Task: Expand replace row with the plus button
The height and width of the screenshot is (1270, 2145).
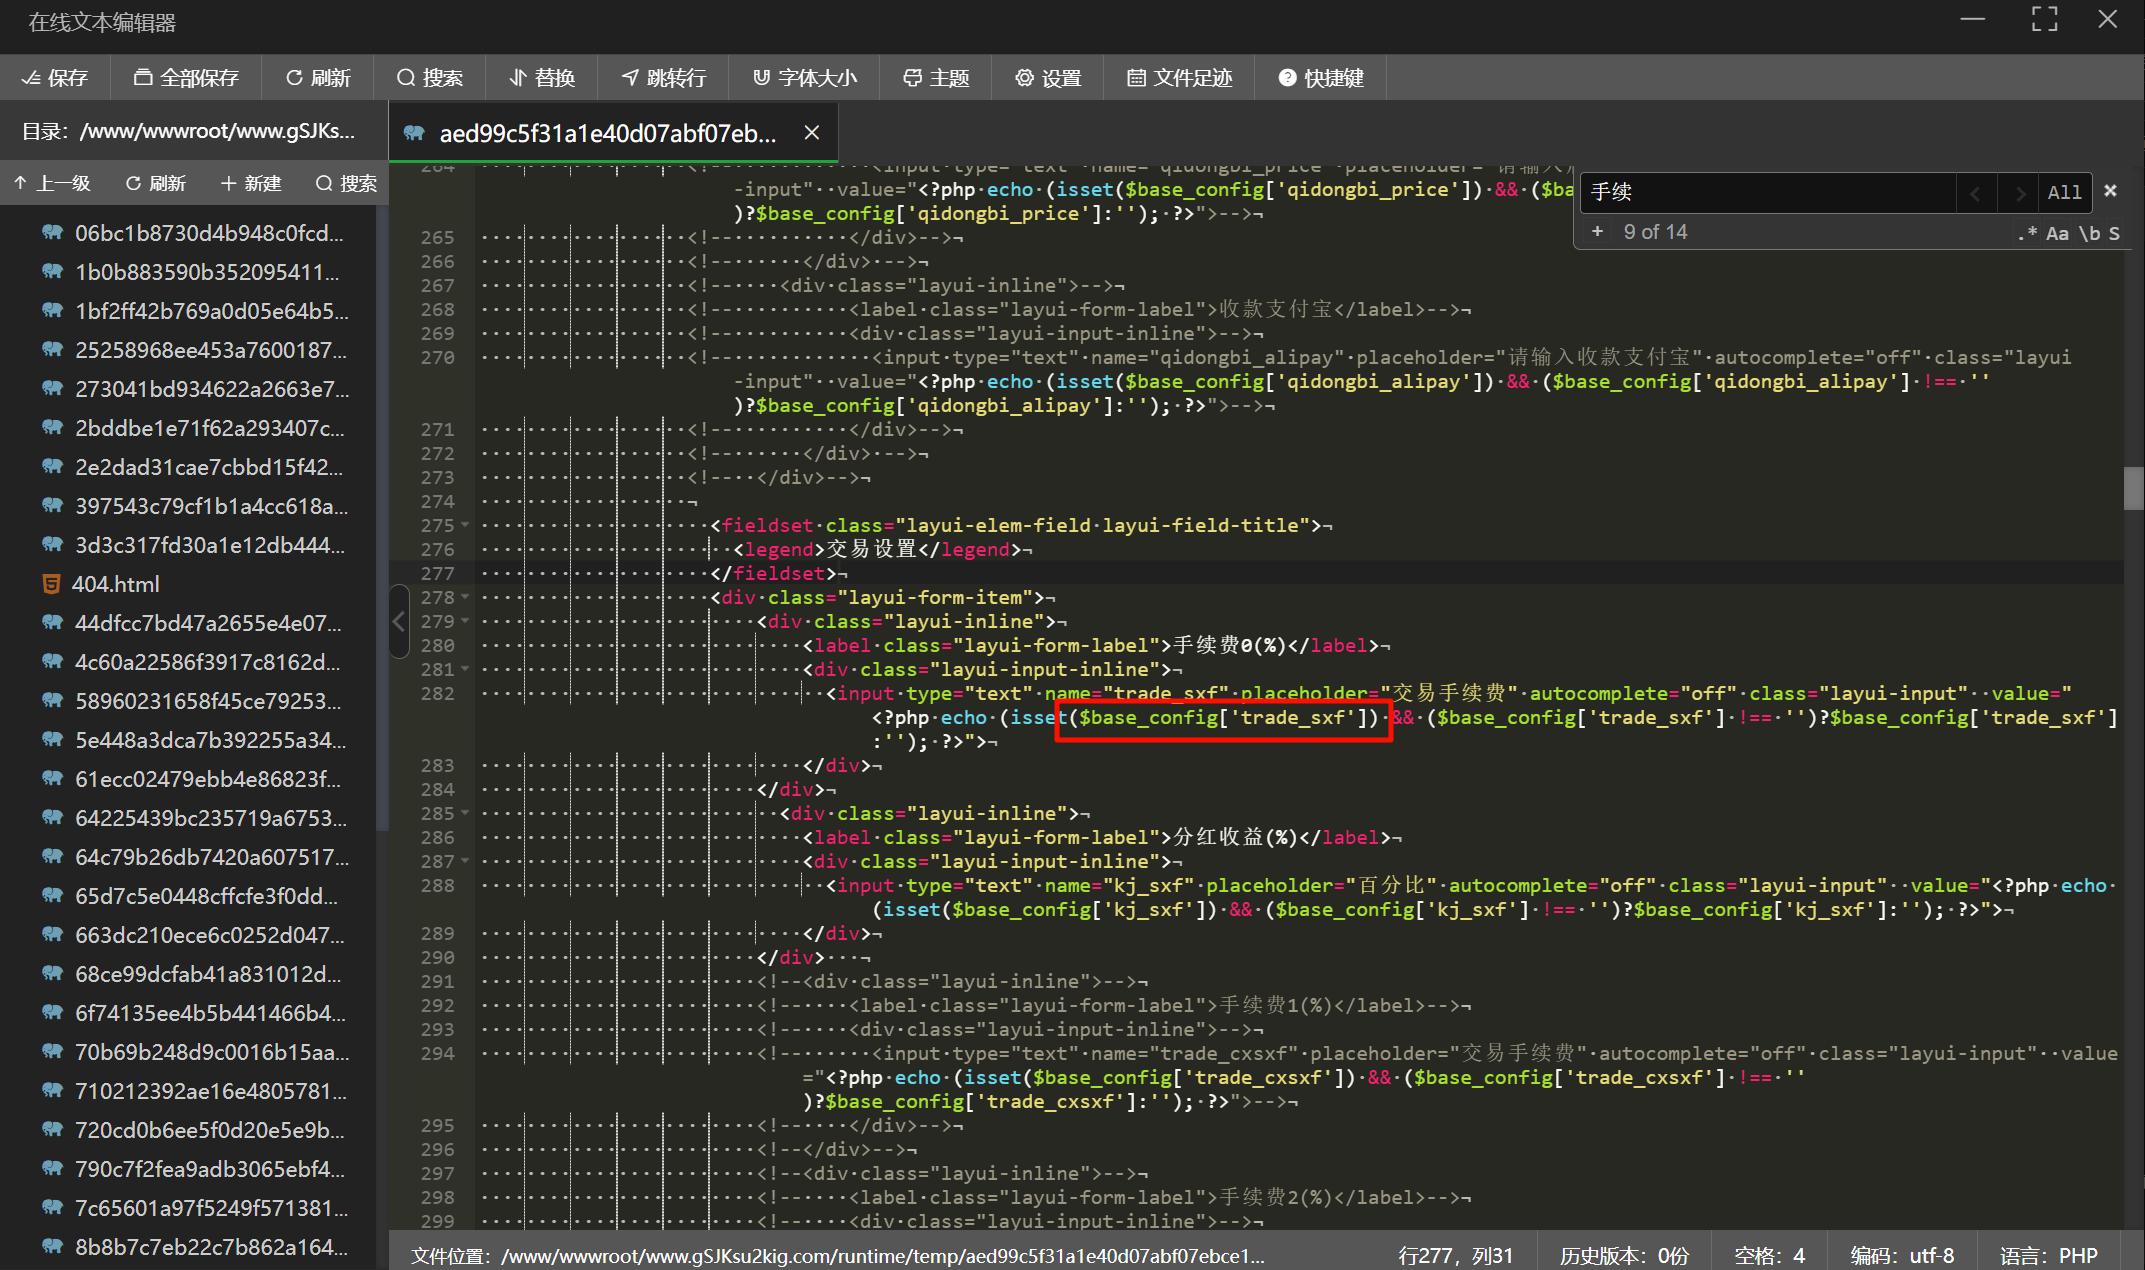Action: (1597, 232)
